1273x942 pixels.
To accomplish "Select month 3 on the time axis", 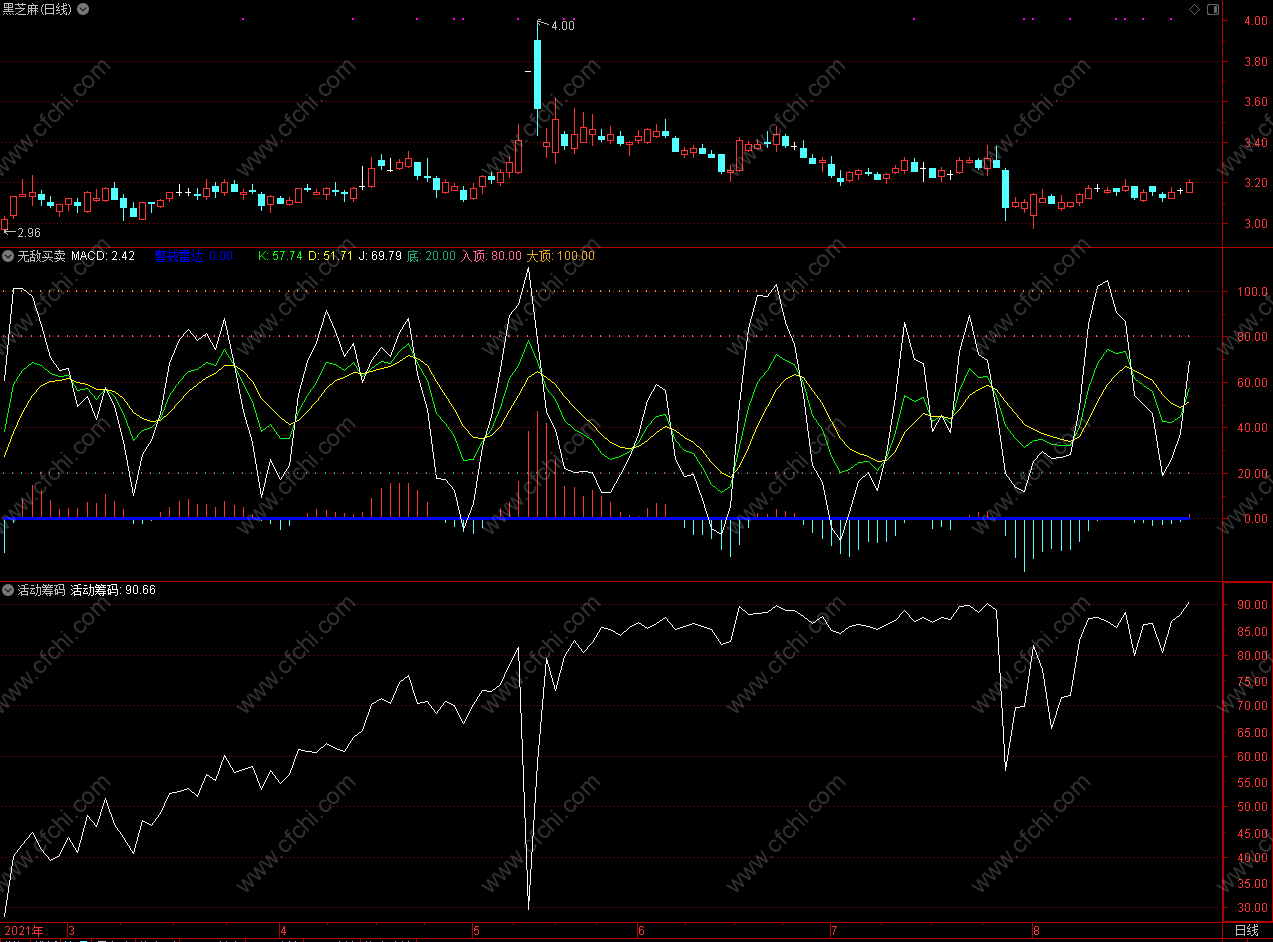I will pos(71,931).
